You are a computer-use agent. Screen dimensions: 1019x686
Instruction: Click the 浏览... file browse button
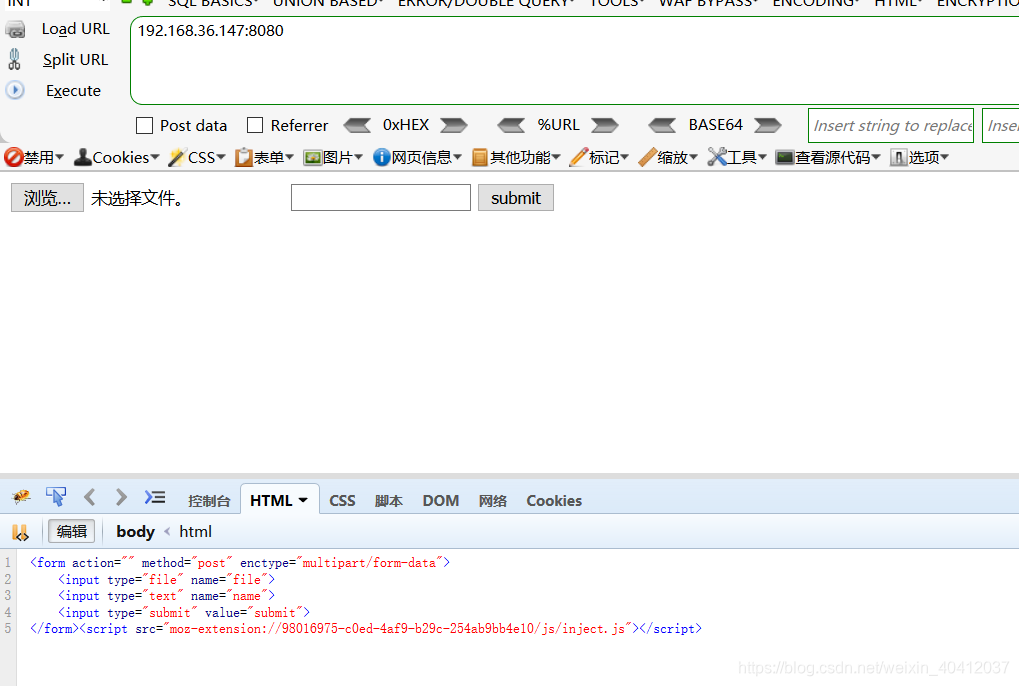[x=47, y=197]
